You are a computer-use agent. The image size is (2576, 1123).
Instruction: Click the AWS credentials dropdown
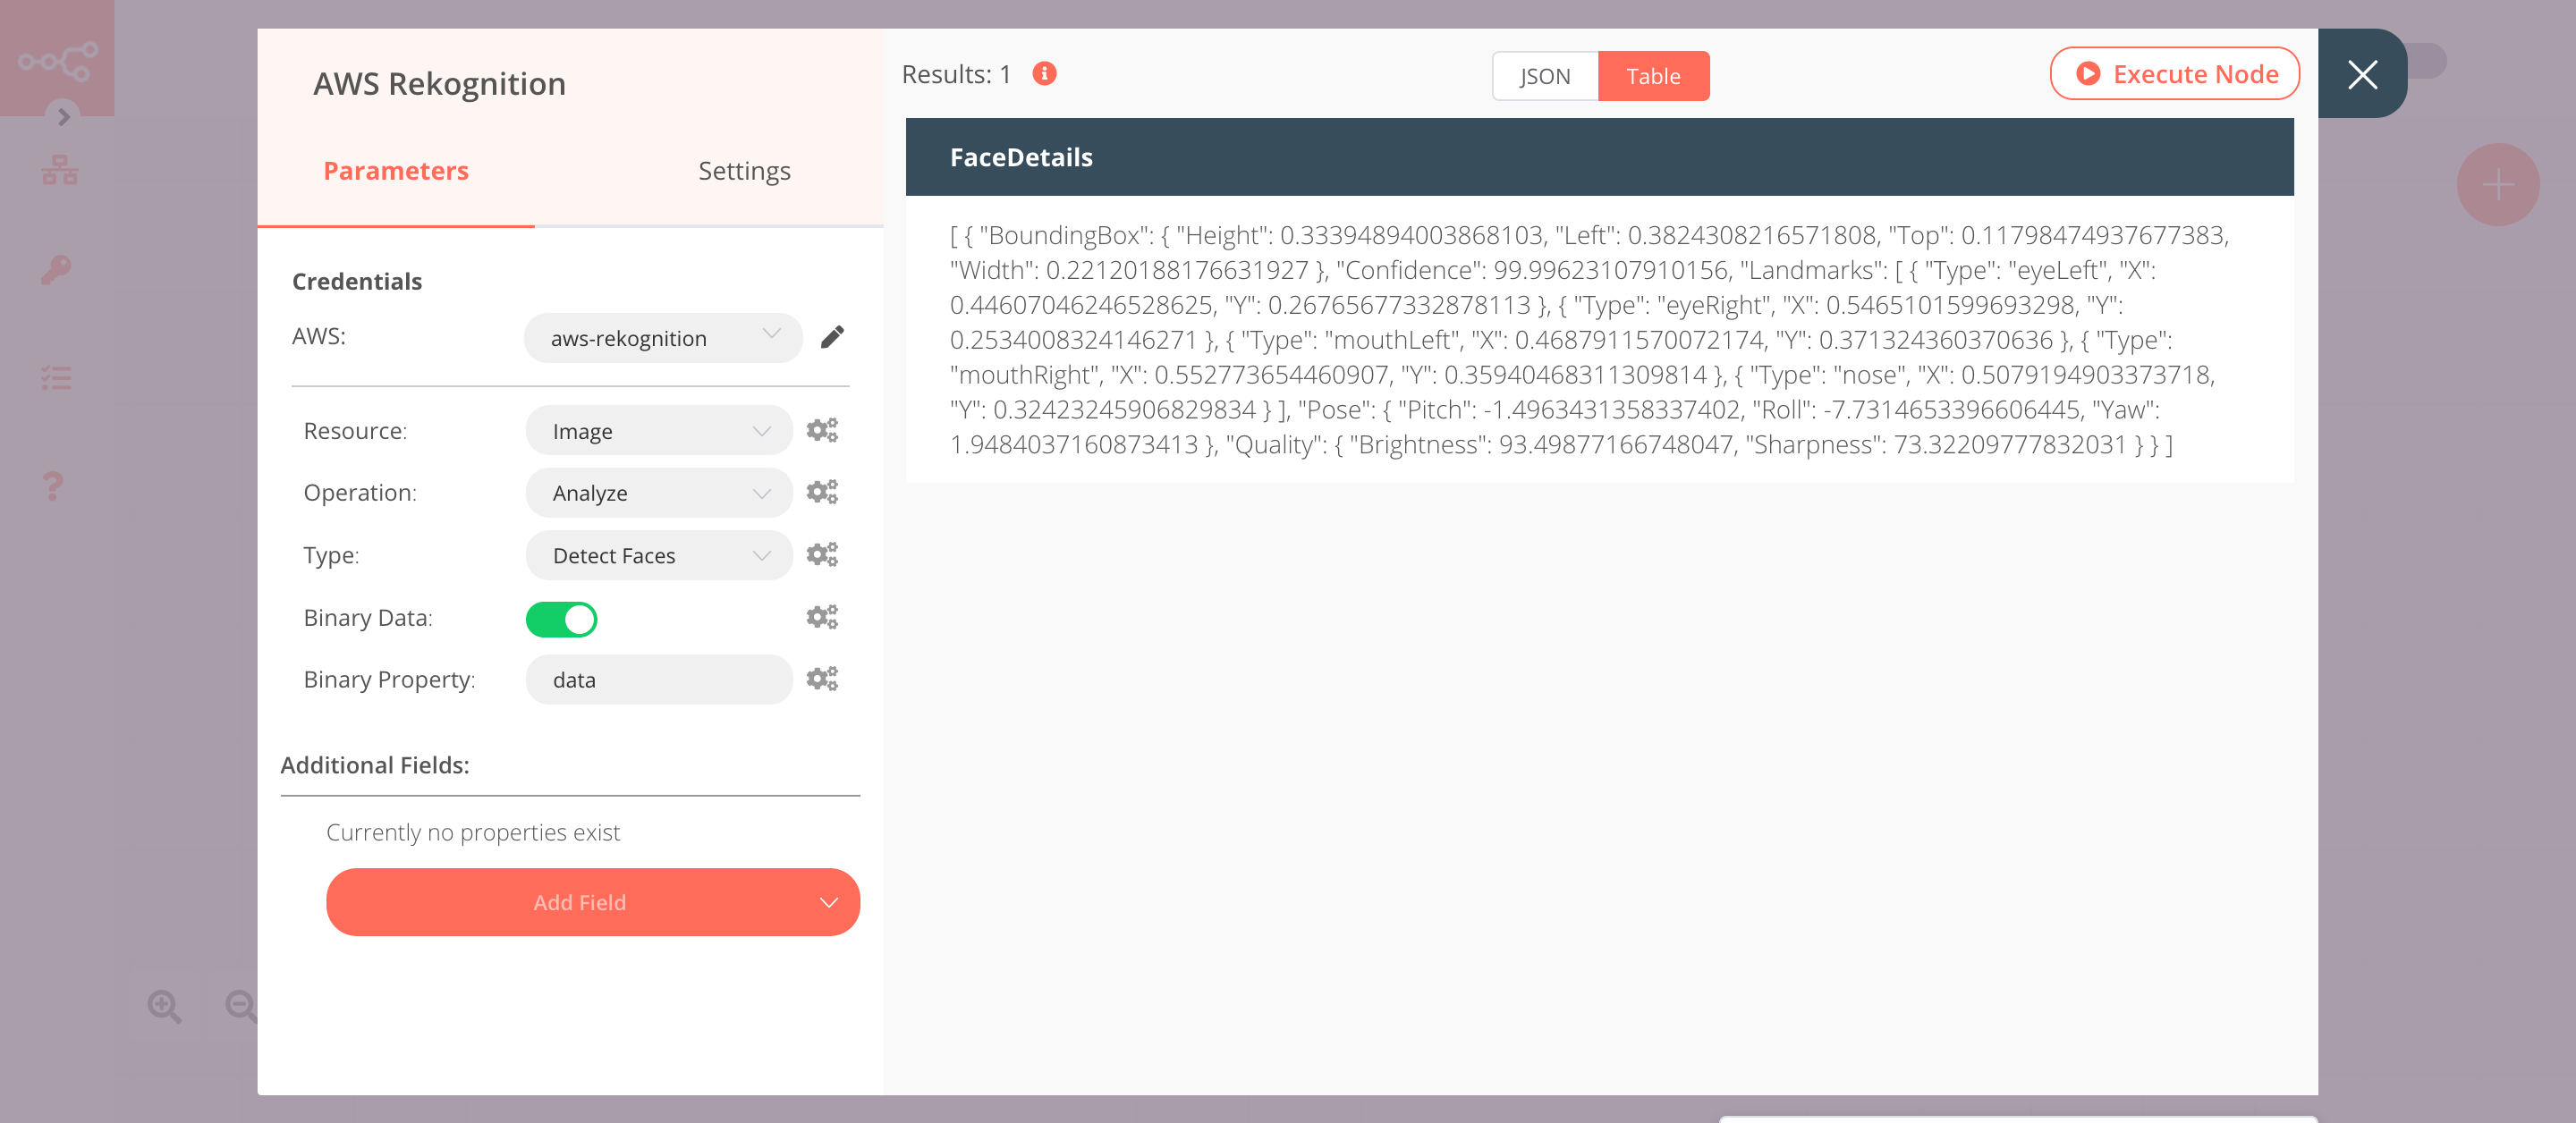pos(659,336)
